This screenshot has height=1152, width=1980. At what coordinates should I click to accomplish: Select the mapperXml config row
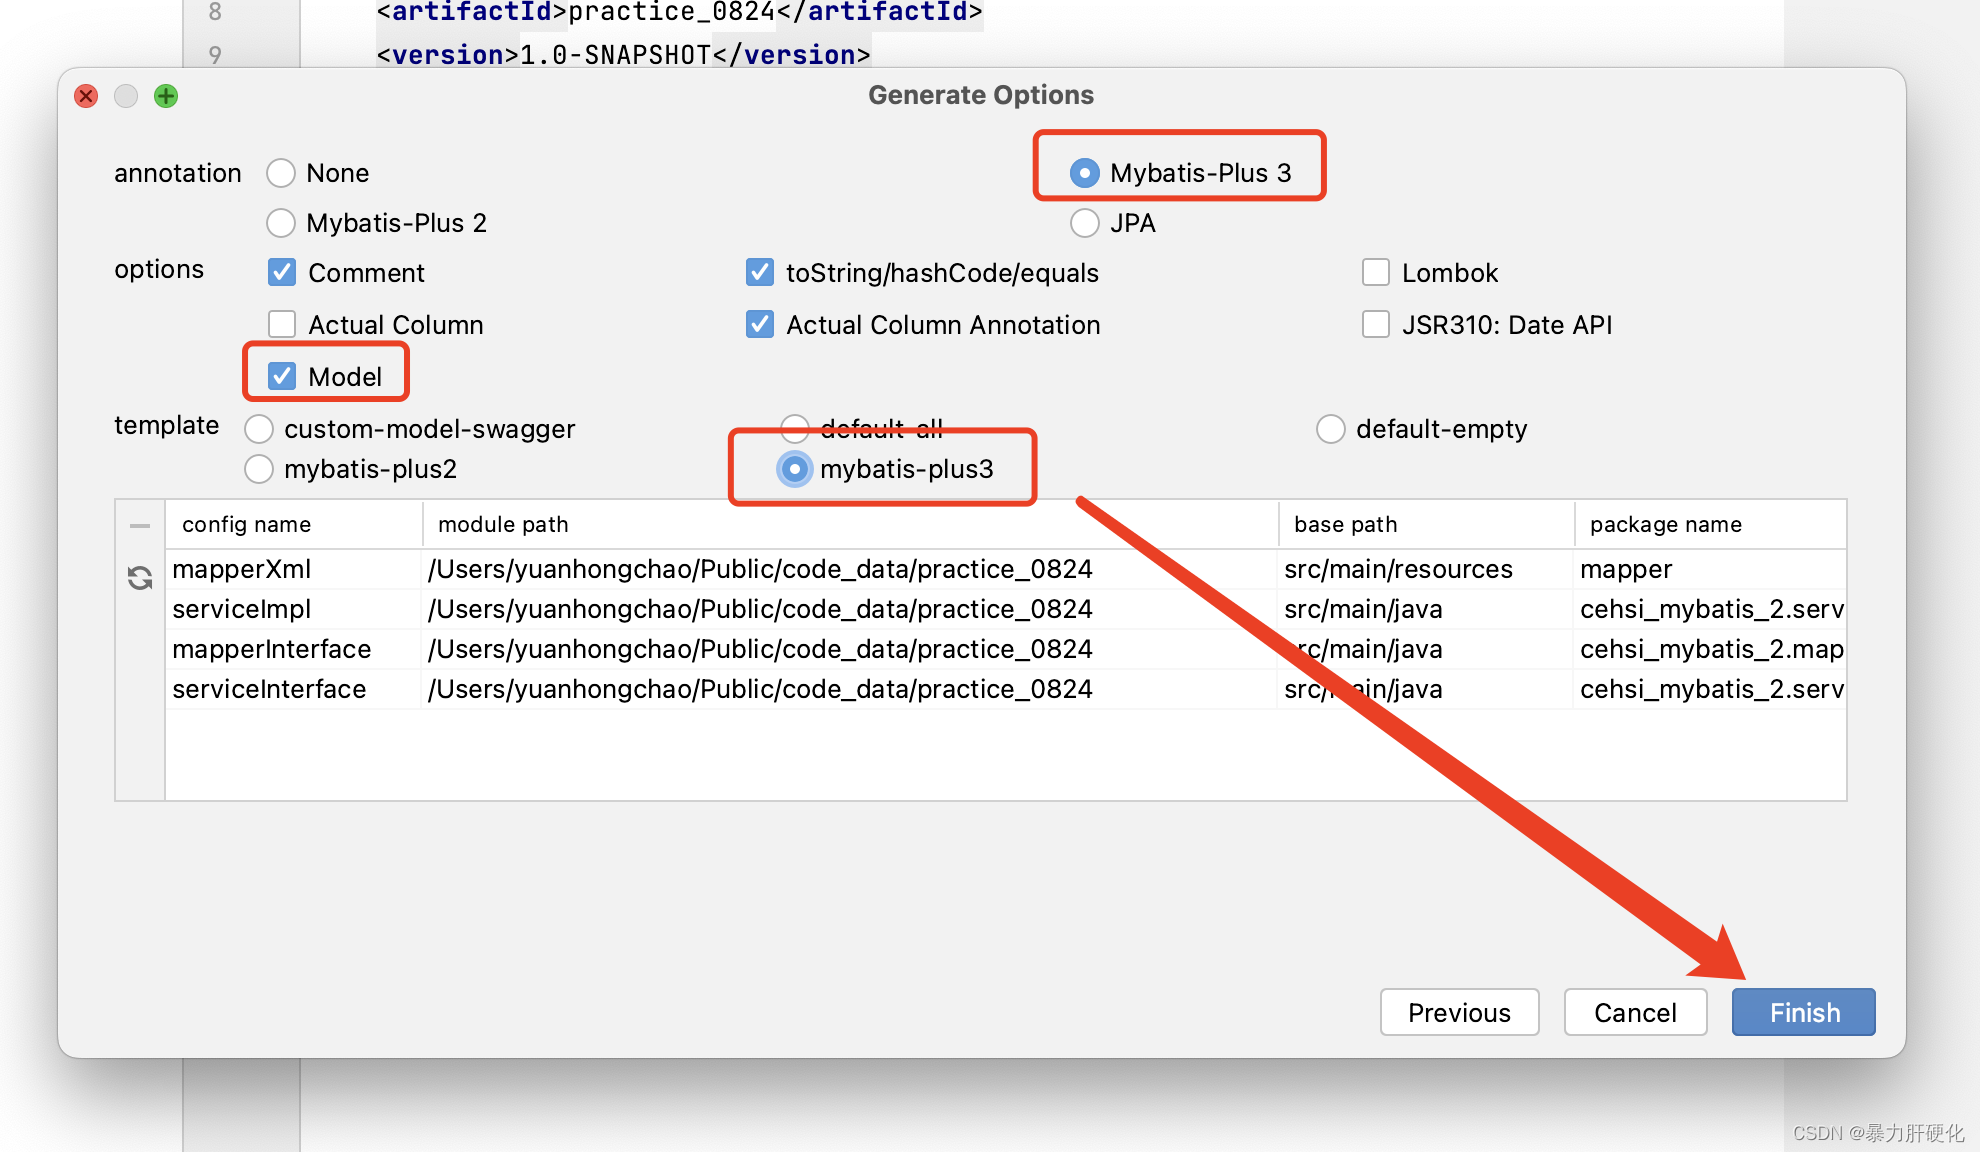tap(242, 569)
